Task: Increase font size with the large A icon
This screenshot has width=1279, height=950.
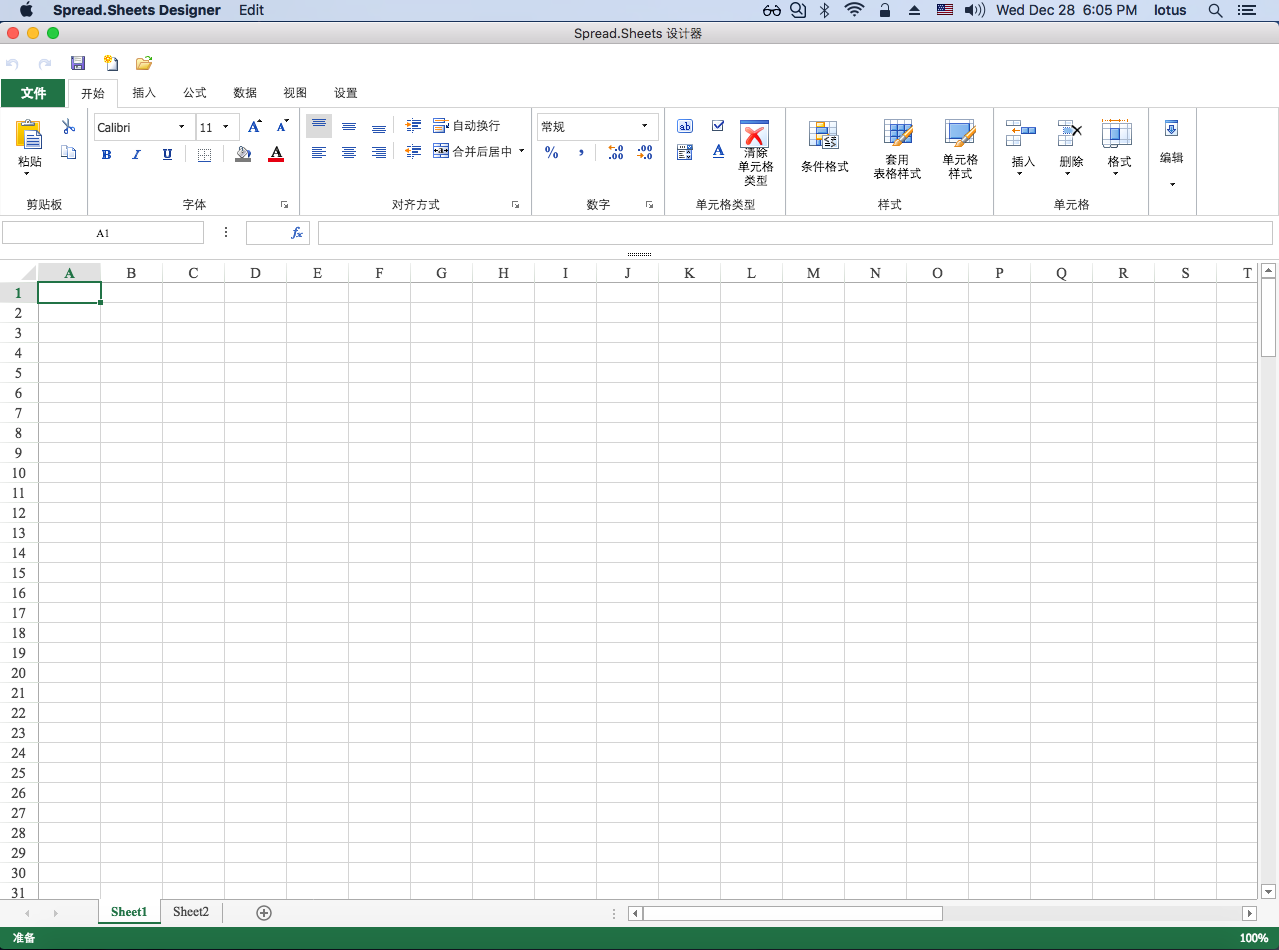Action: coord(255,126)
